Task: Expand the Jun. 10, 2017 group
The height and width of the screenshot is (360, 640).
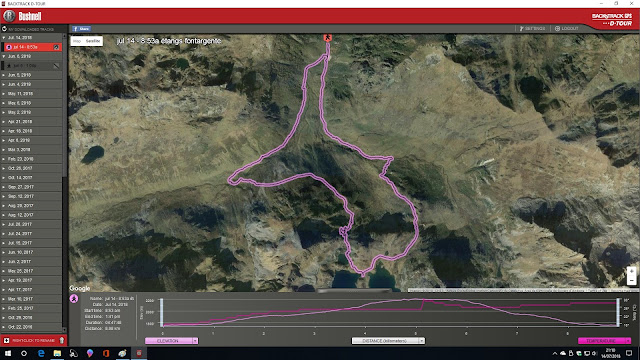Action: [x=4, y=252]
